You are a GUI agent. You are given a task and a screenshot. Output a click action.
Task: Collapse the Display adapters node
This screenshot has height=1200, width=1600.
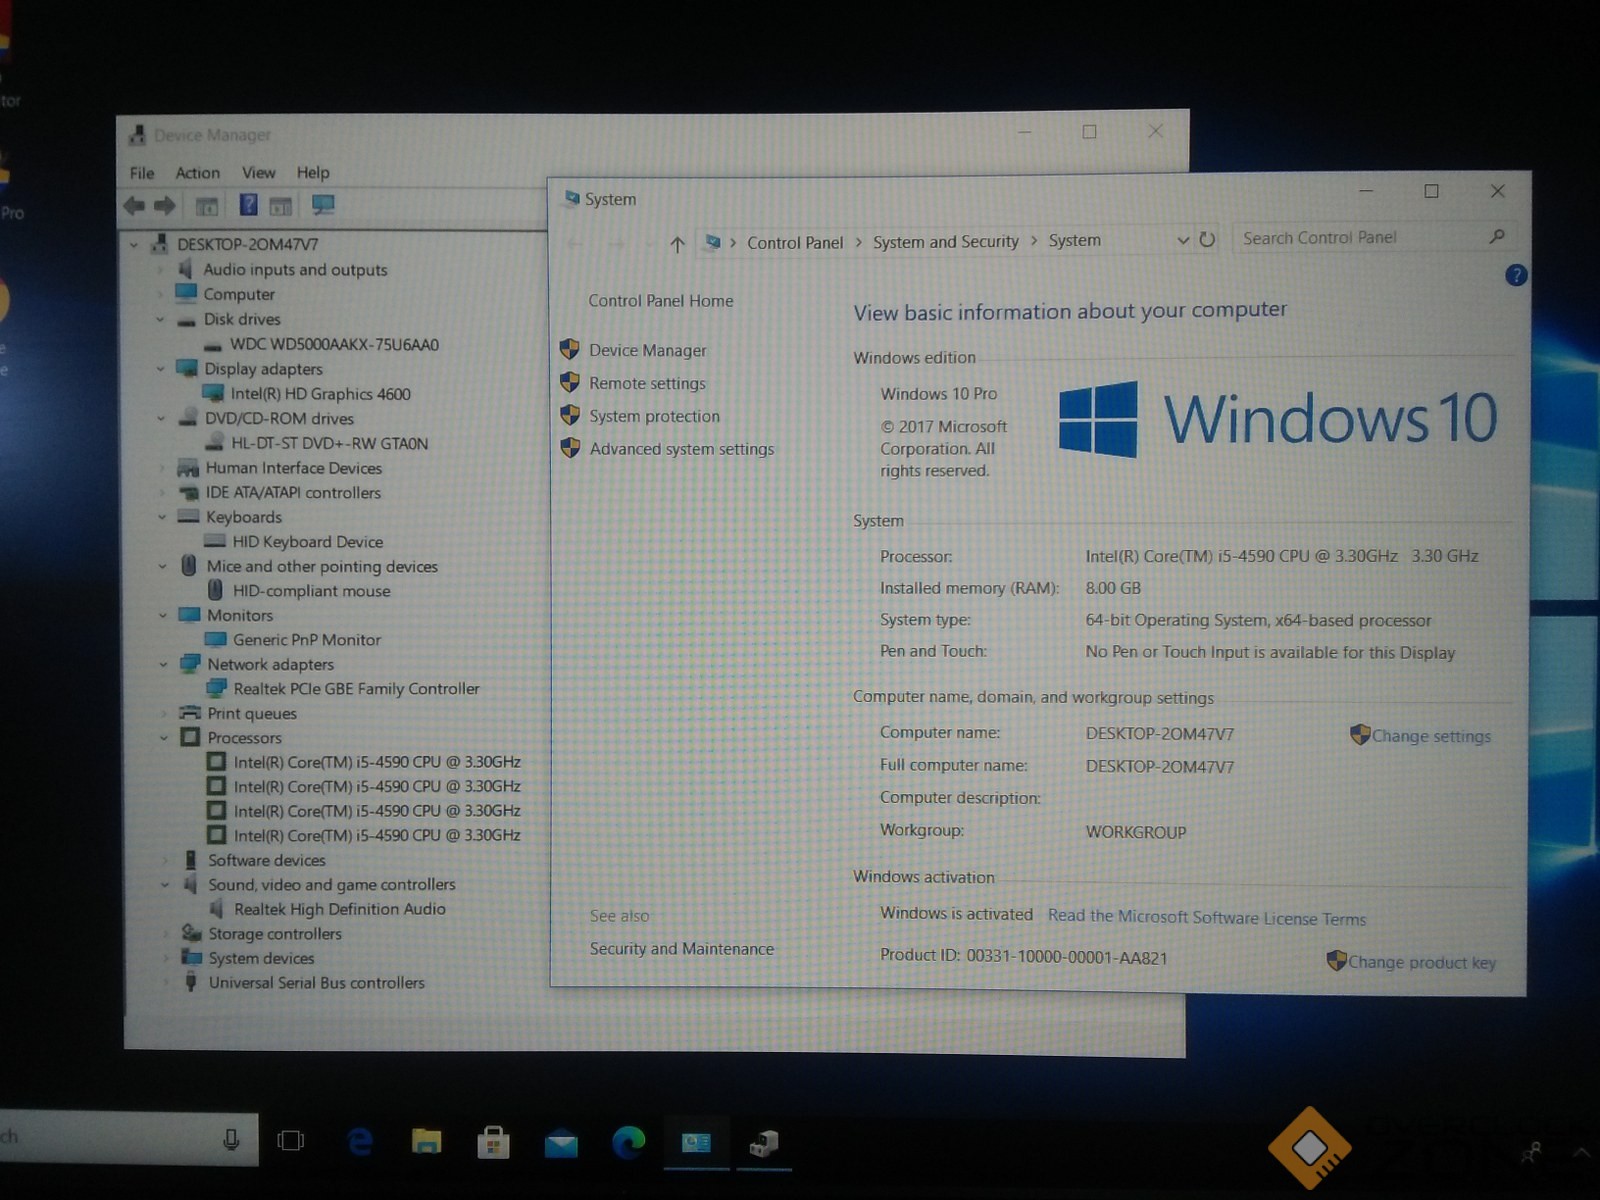point(161,369)
